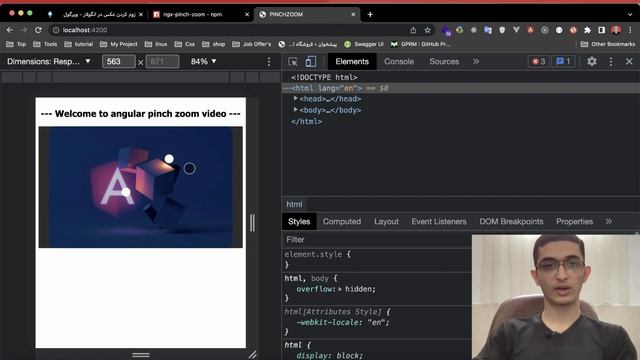Open the shop bookmarks folder
This screenshot has width=640, height=360.
(x=213, y=44)
